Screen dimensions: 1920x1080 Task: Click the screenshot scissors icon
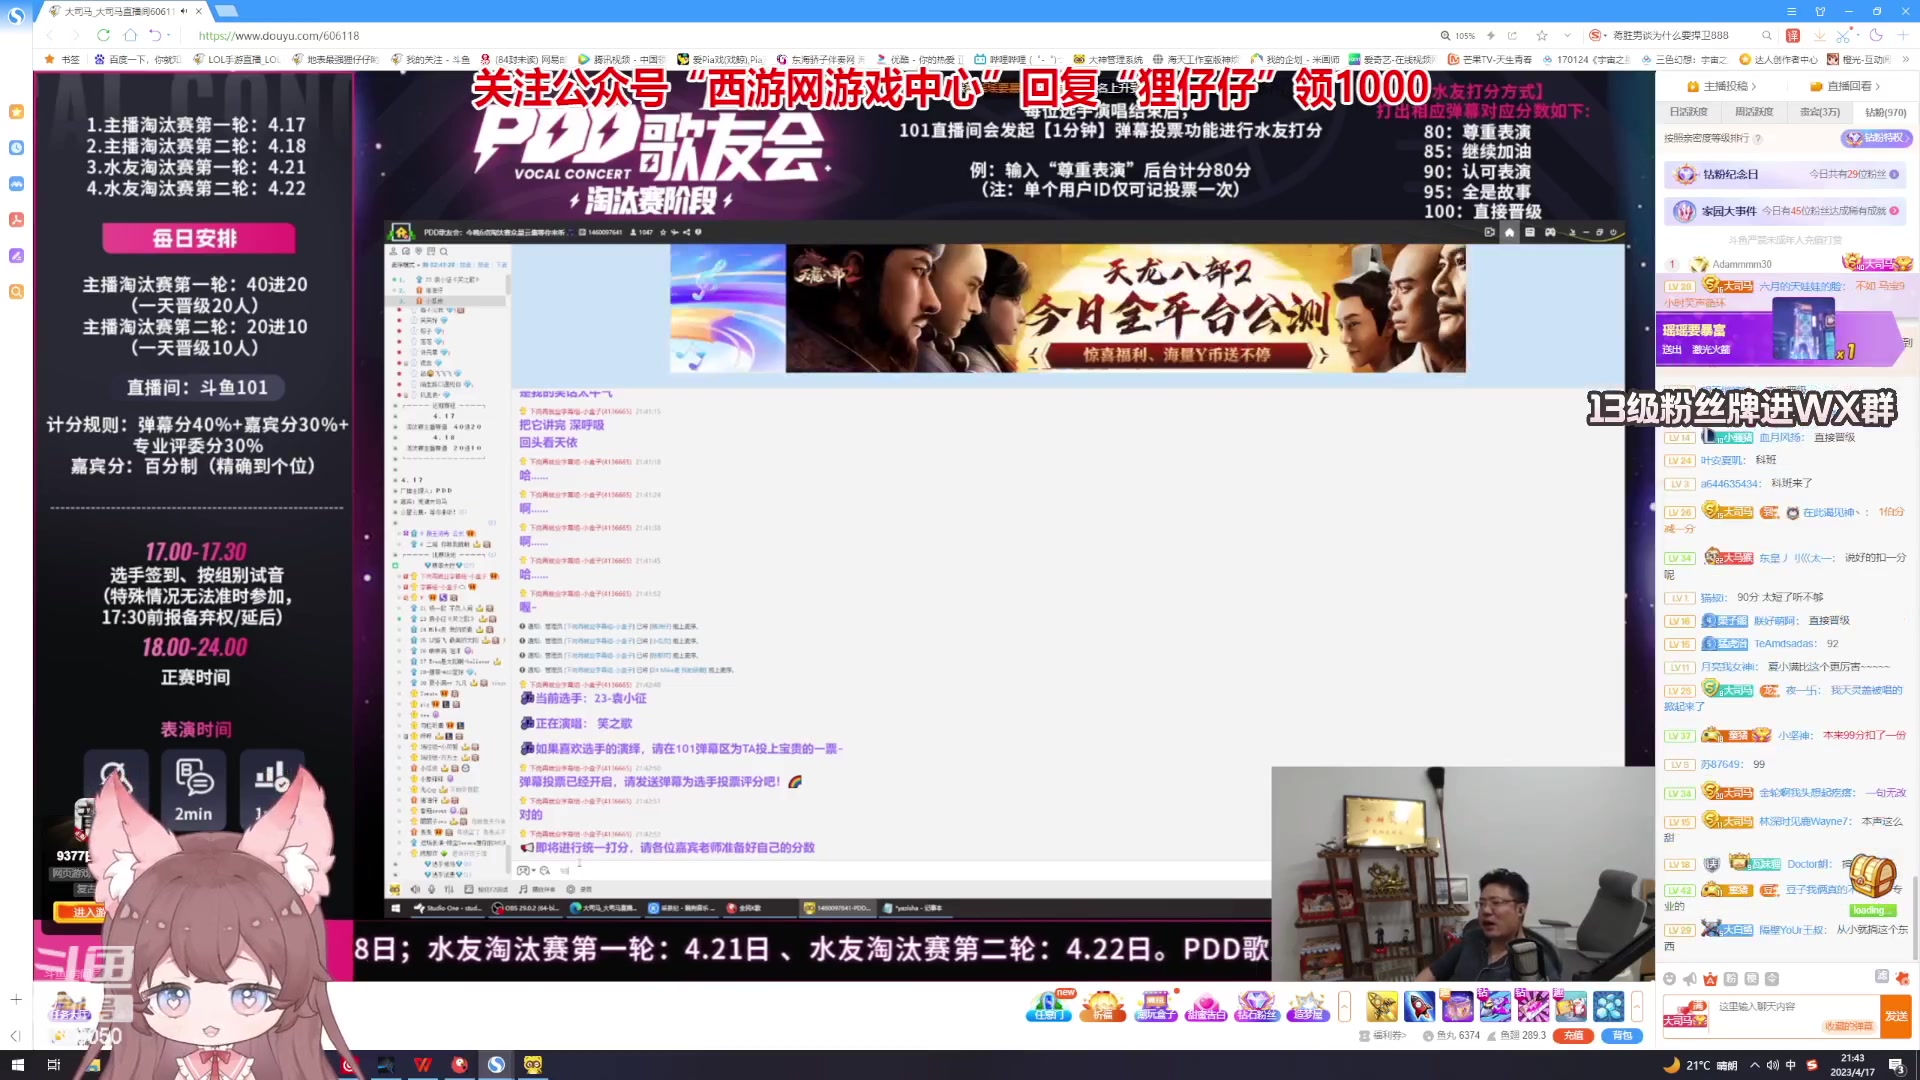tap(1843, 35)
